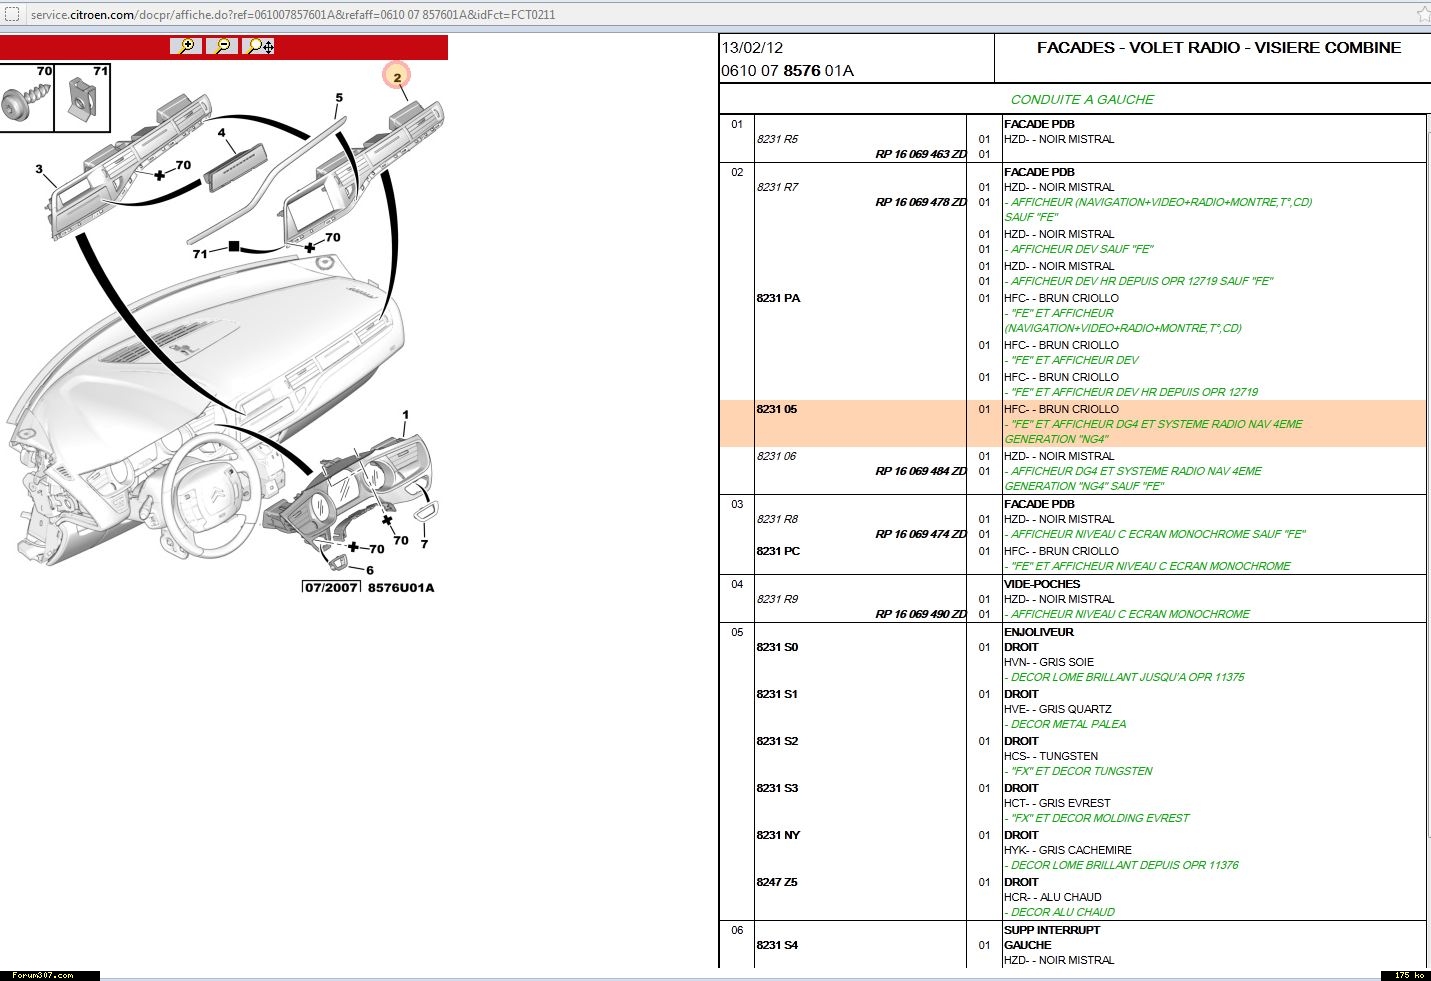Select the highlighted part number 8231 05
This screenshot has width=1431, height=981.
[777, 409]
